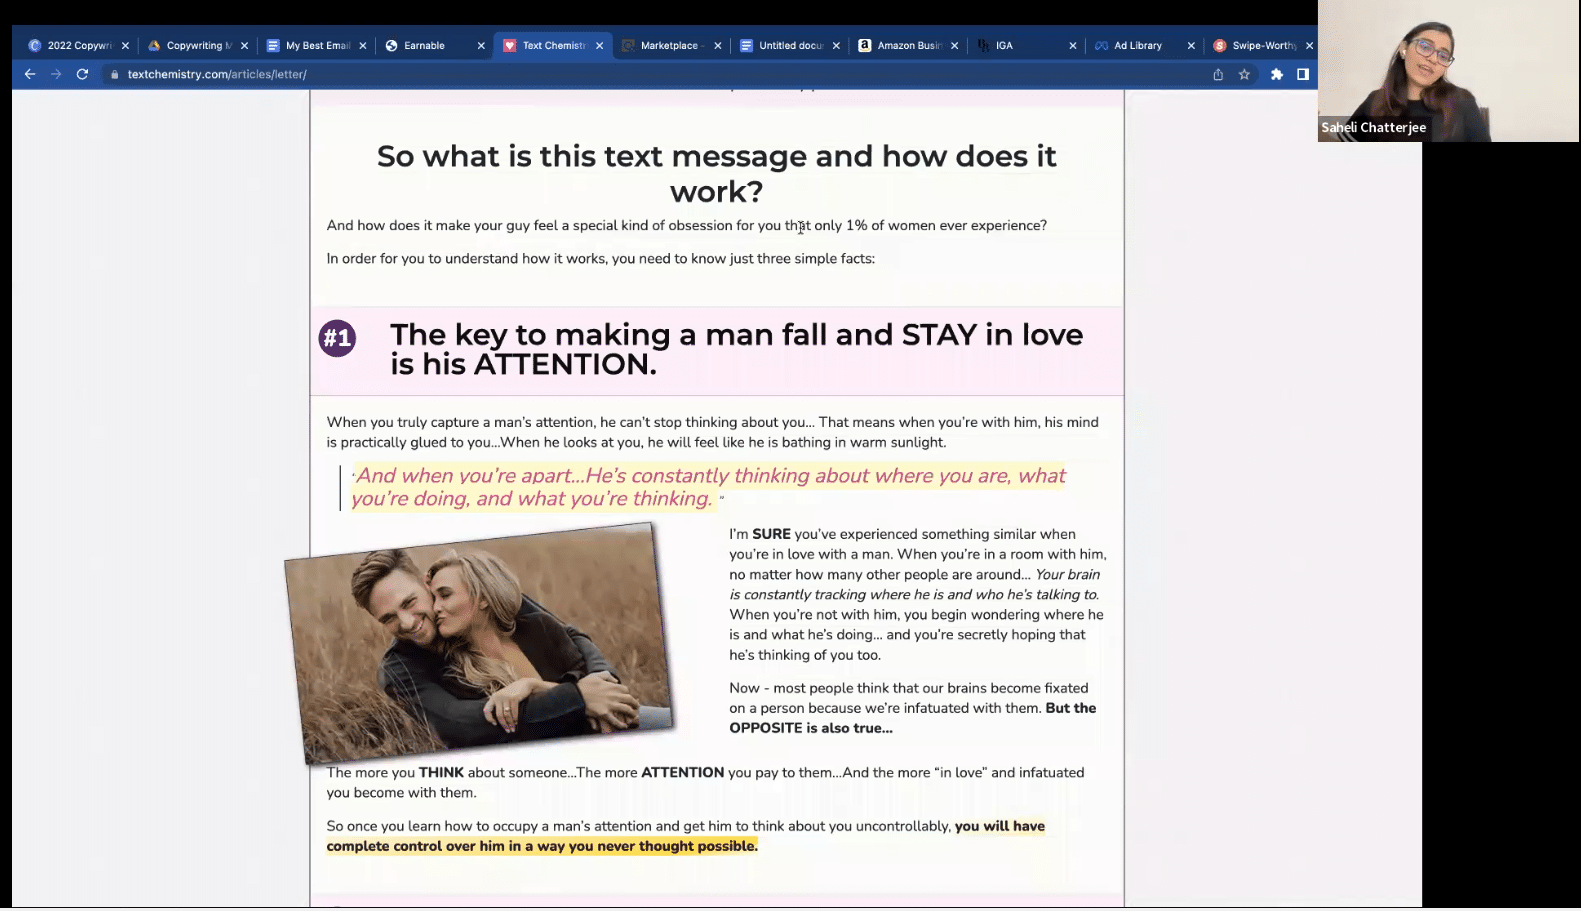Click the couple photo in the article
The height and width of the screenshot is (911, 1581).
coord(479,643)
